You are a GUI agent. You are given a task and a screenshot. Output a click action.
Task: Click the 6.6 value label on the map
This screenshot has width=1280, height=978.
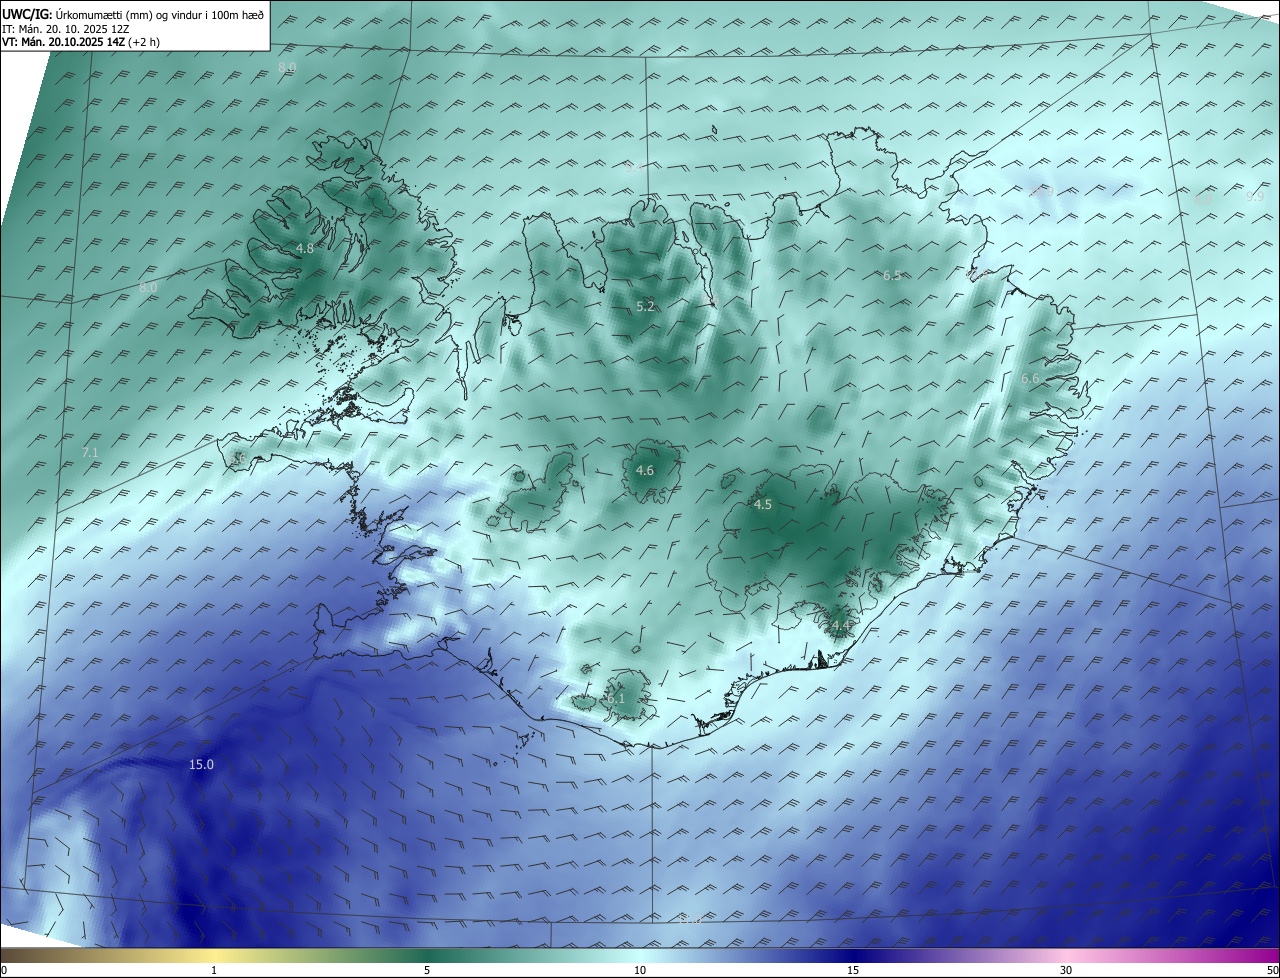(1030, 378)
